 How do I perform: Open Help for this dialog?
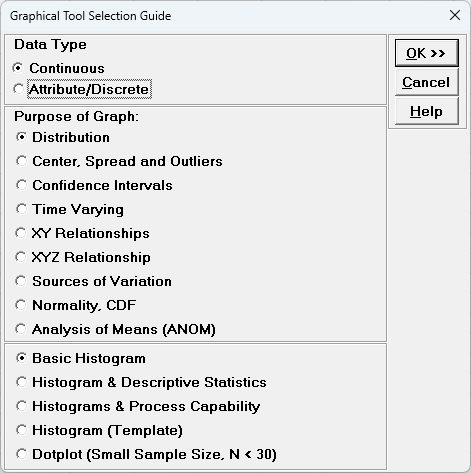coord(427,111)
